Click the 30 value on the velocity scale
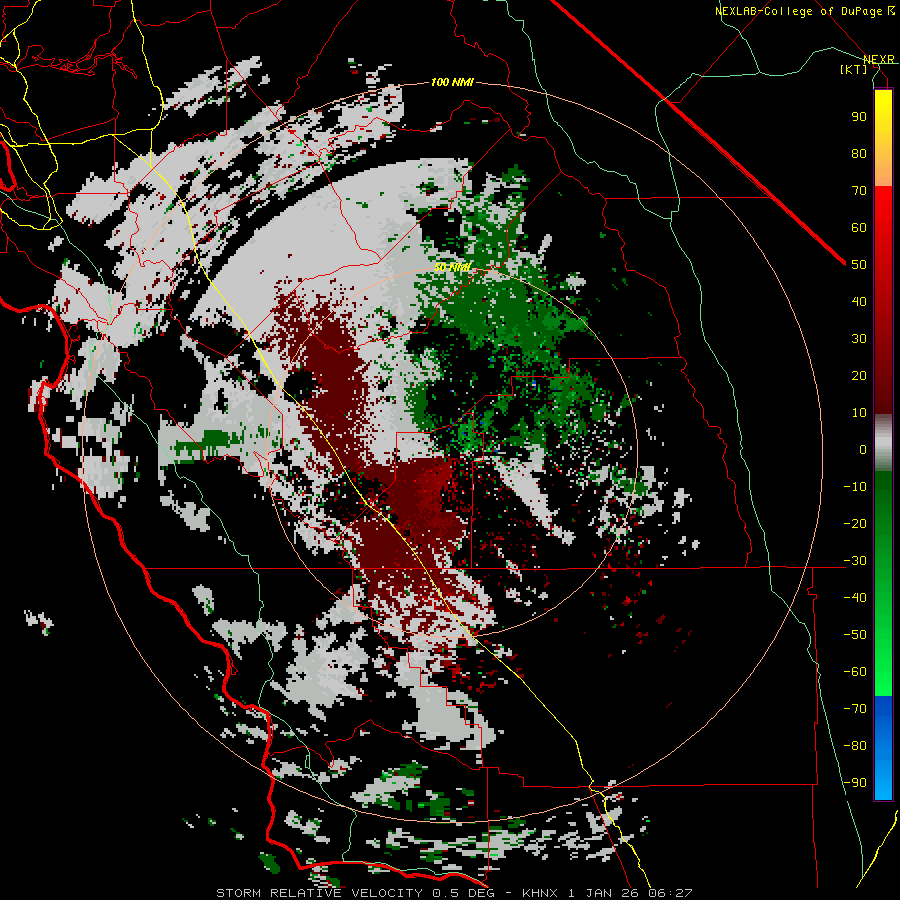900x900 pixels. 859,339
